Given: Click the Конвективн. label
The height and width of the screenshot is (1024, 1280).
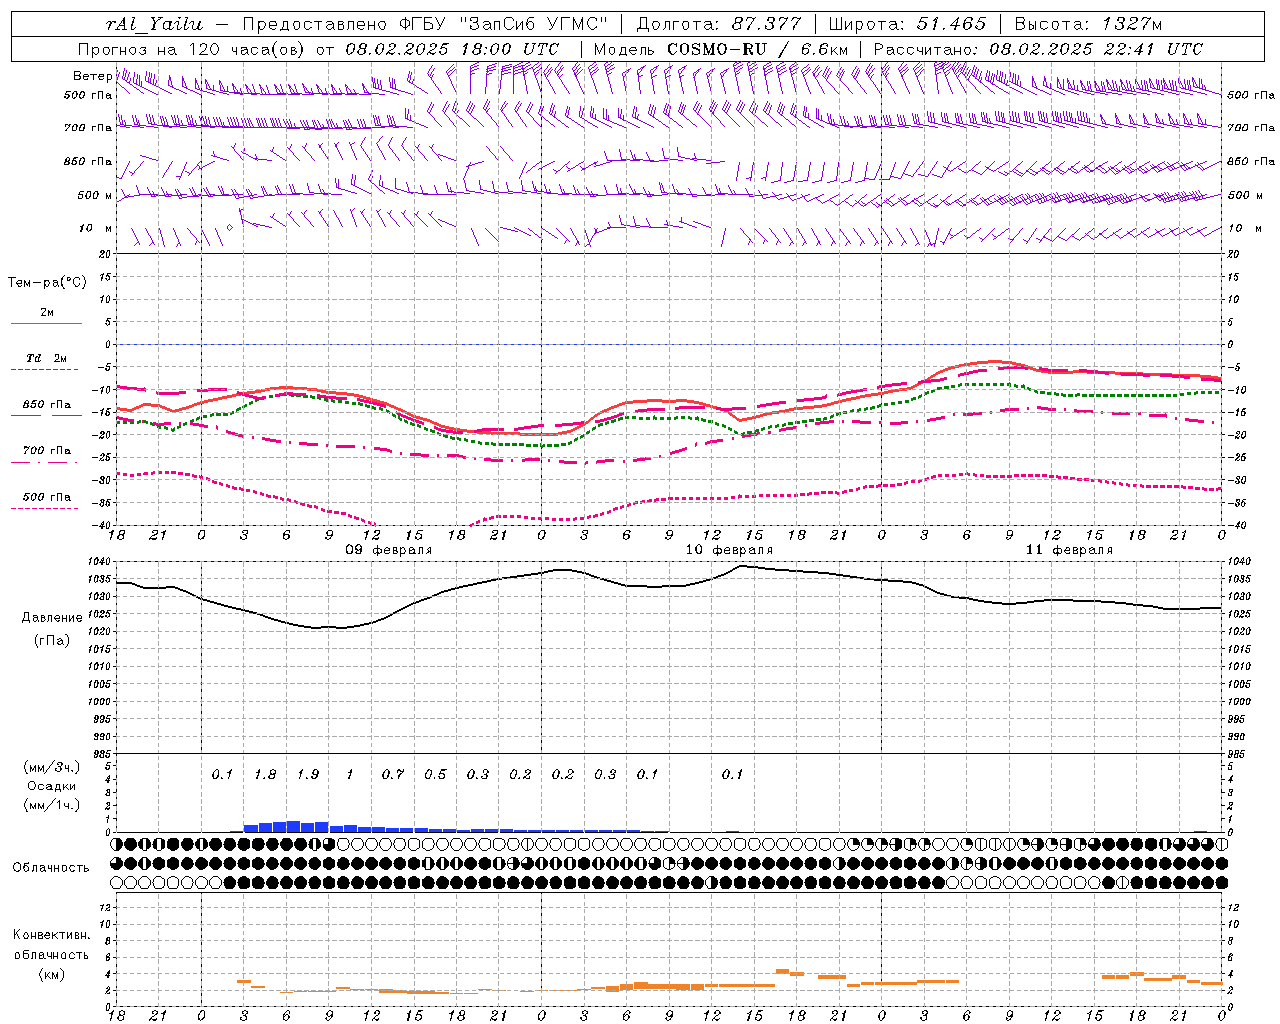Looking at the screenshot, I should [51, 935].
